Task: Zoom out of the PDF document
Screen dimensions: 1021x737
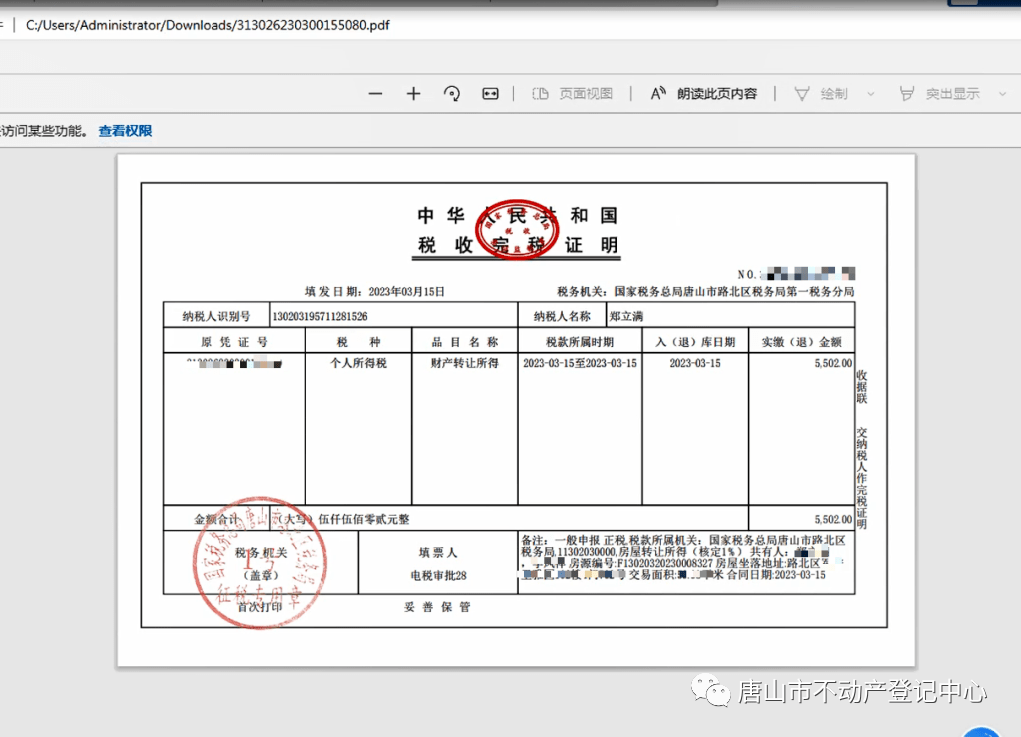Action: coord(375,93)
